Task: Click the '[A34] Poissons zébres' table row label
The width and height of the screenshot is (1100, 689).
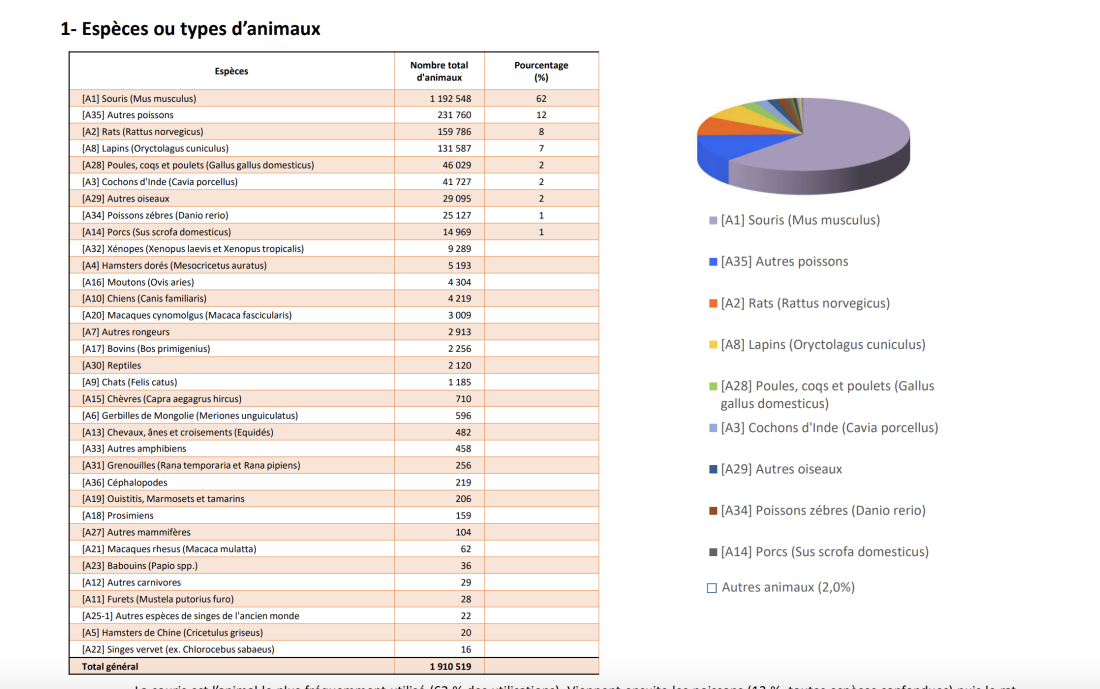Action: (155, 215)
